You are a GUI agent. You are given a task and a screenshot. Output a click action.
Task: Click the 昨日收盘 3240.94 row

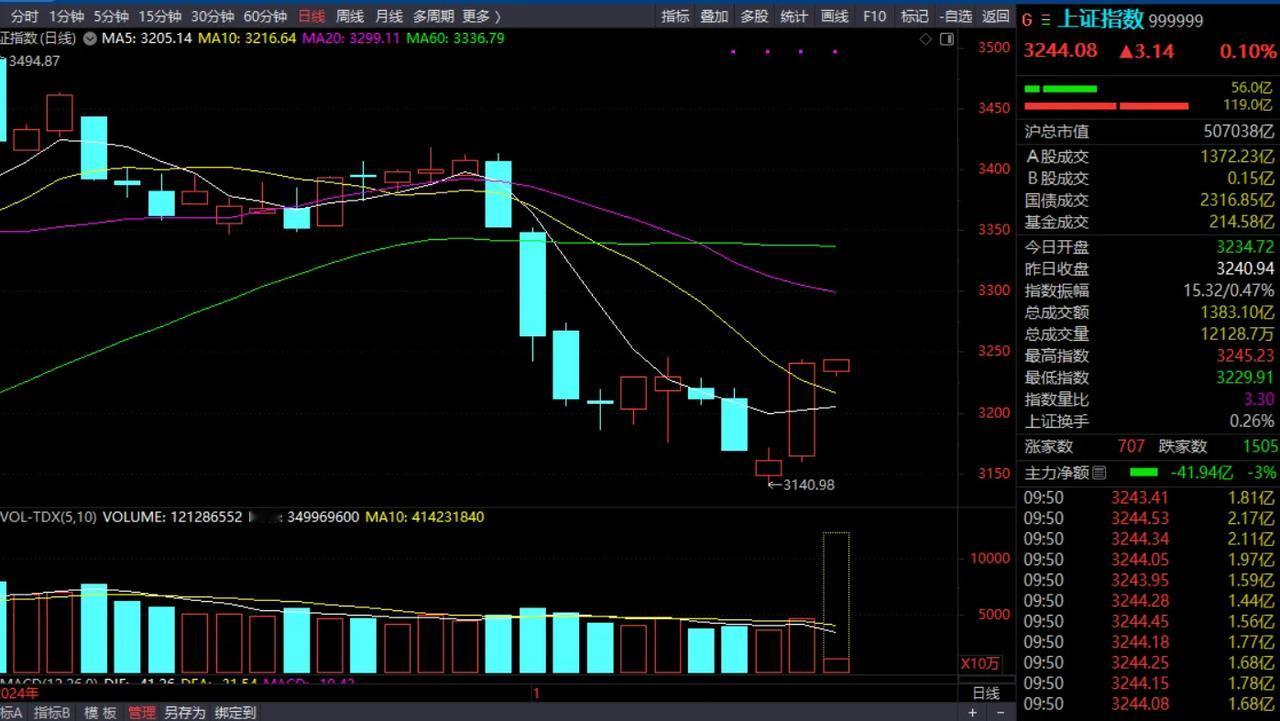(1149, 269)
